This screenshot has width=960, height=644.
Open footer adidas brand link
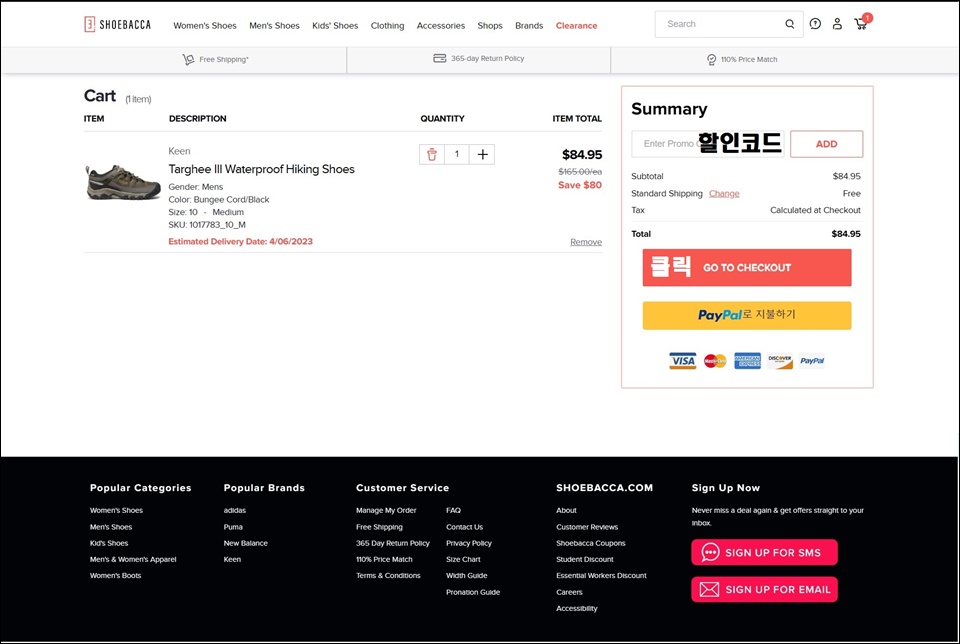[x=234, y=510]
